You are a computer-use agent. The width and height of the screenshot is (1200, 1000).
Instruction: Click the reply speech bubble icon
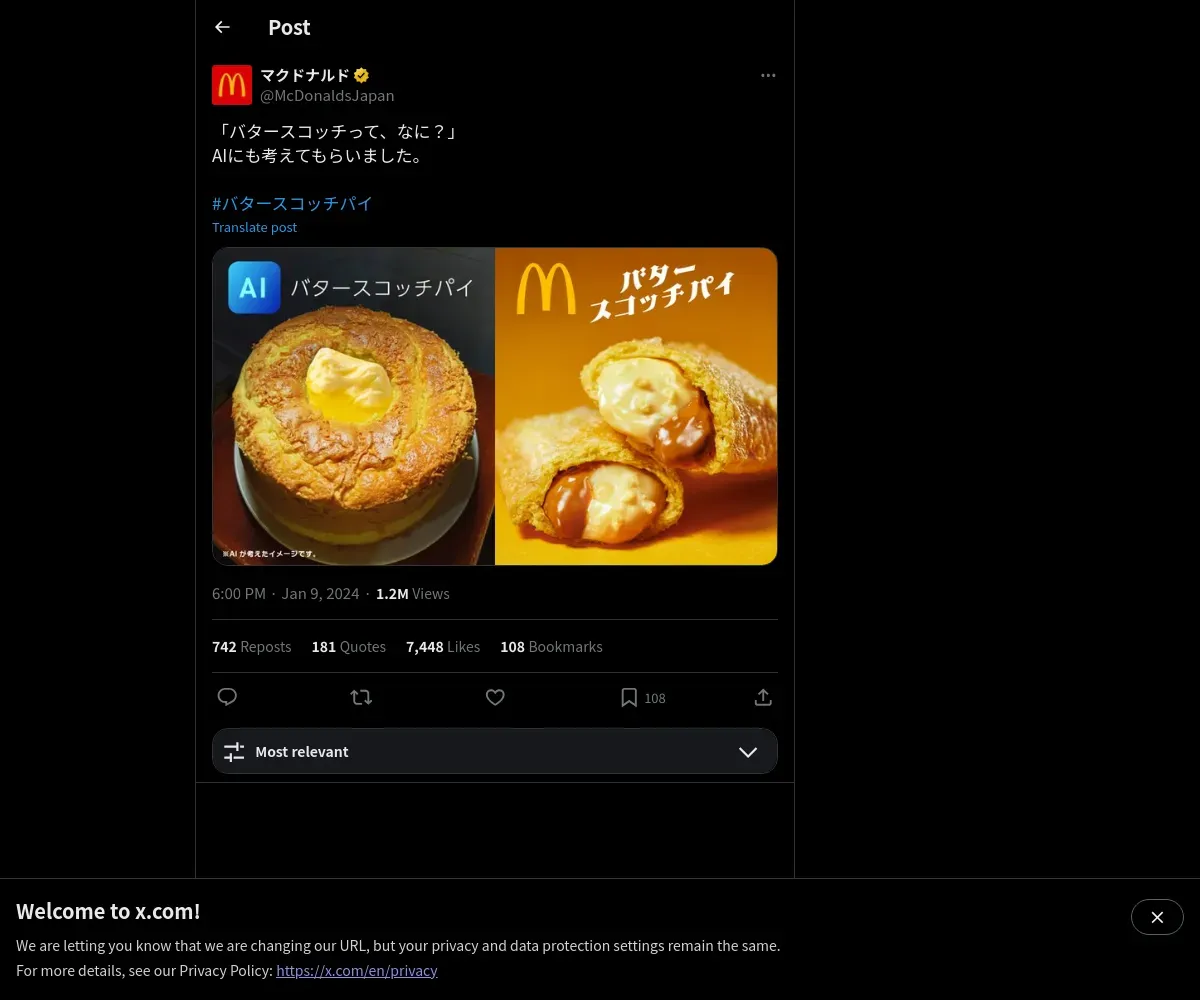(227, 697)
